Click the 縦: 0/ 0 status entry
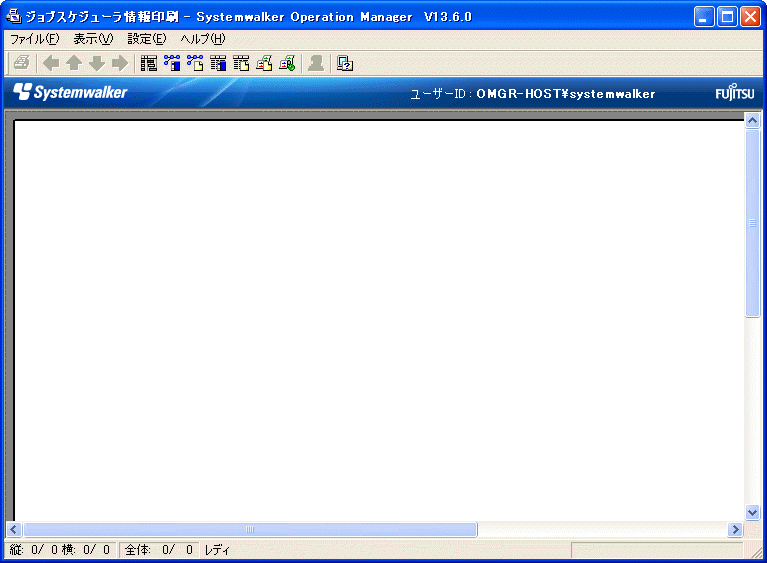The image size is (767, 563). [x=33, y=550]
